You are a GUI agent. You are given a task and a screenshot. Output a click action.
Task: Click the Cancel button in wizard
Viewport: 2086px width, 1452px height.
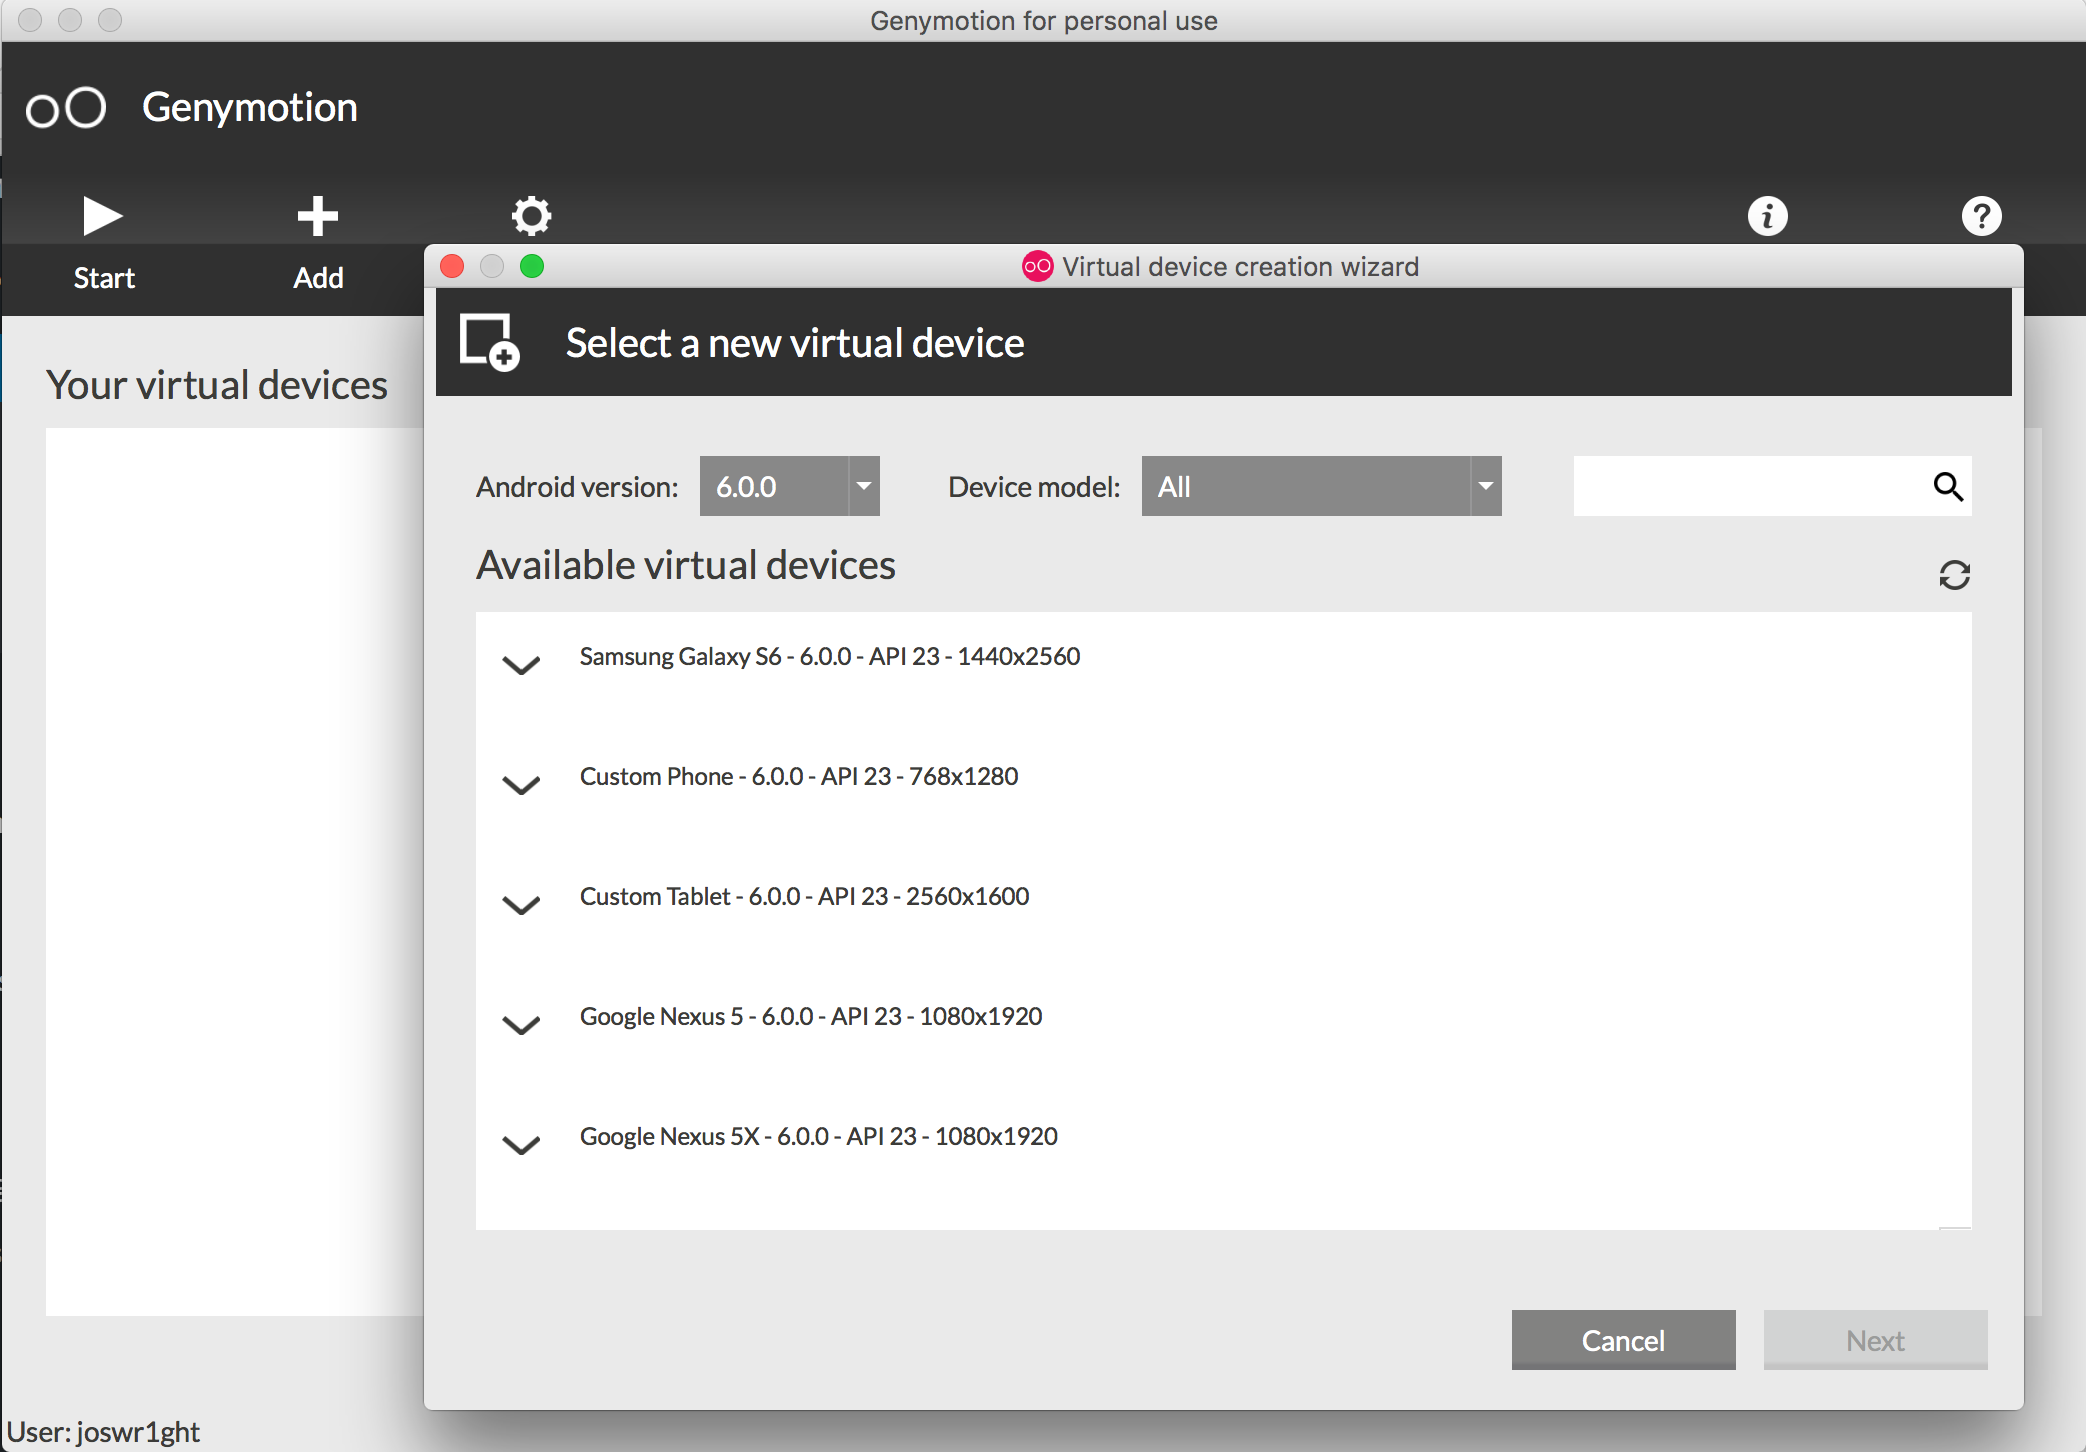click(1623, 1340)
